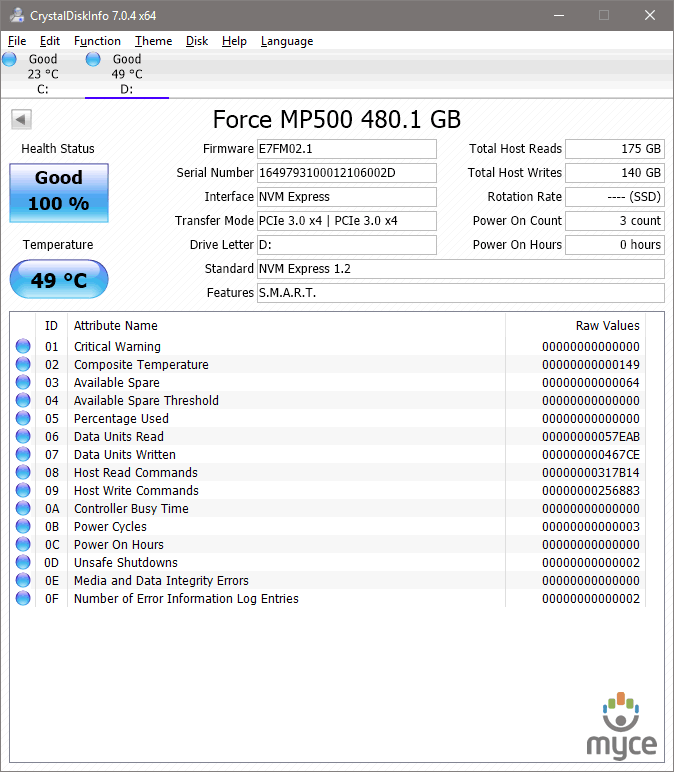Click status icon for Available Spare Threshold row
This screenshot has height=772, width=674.
23,400
